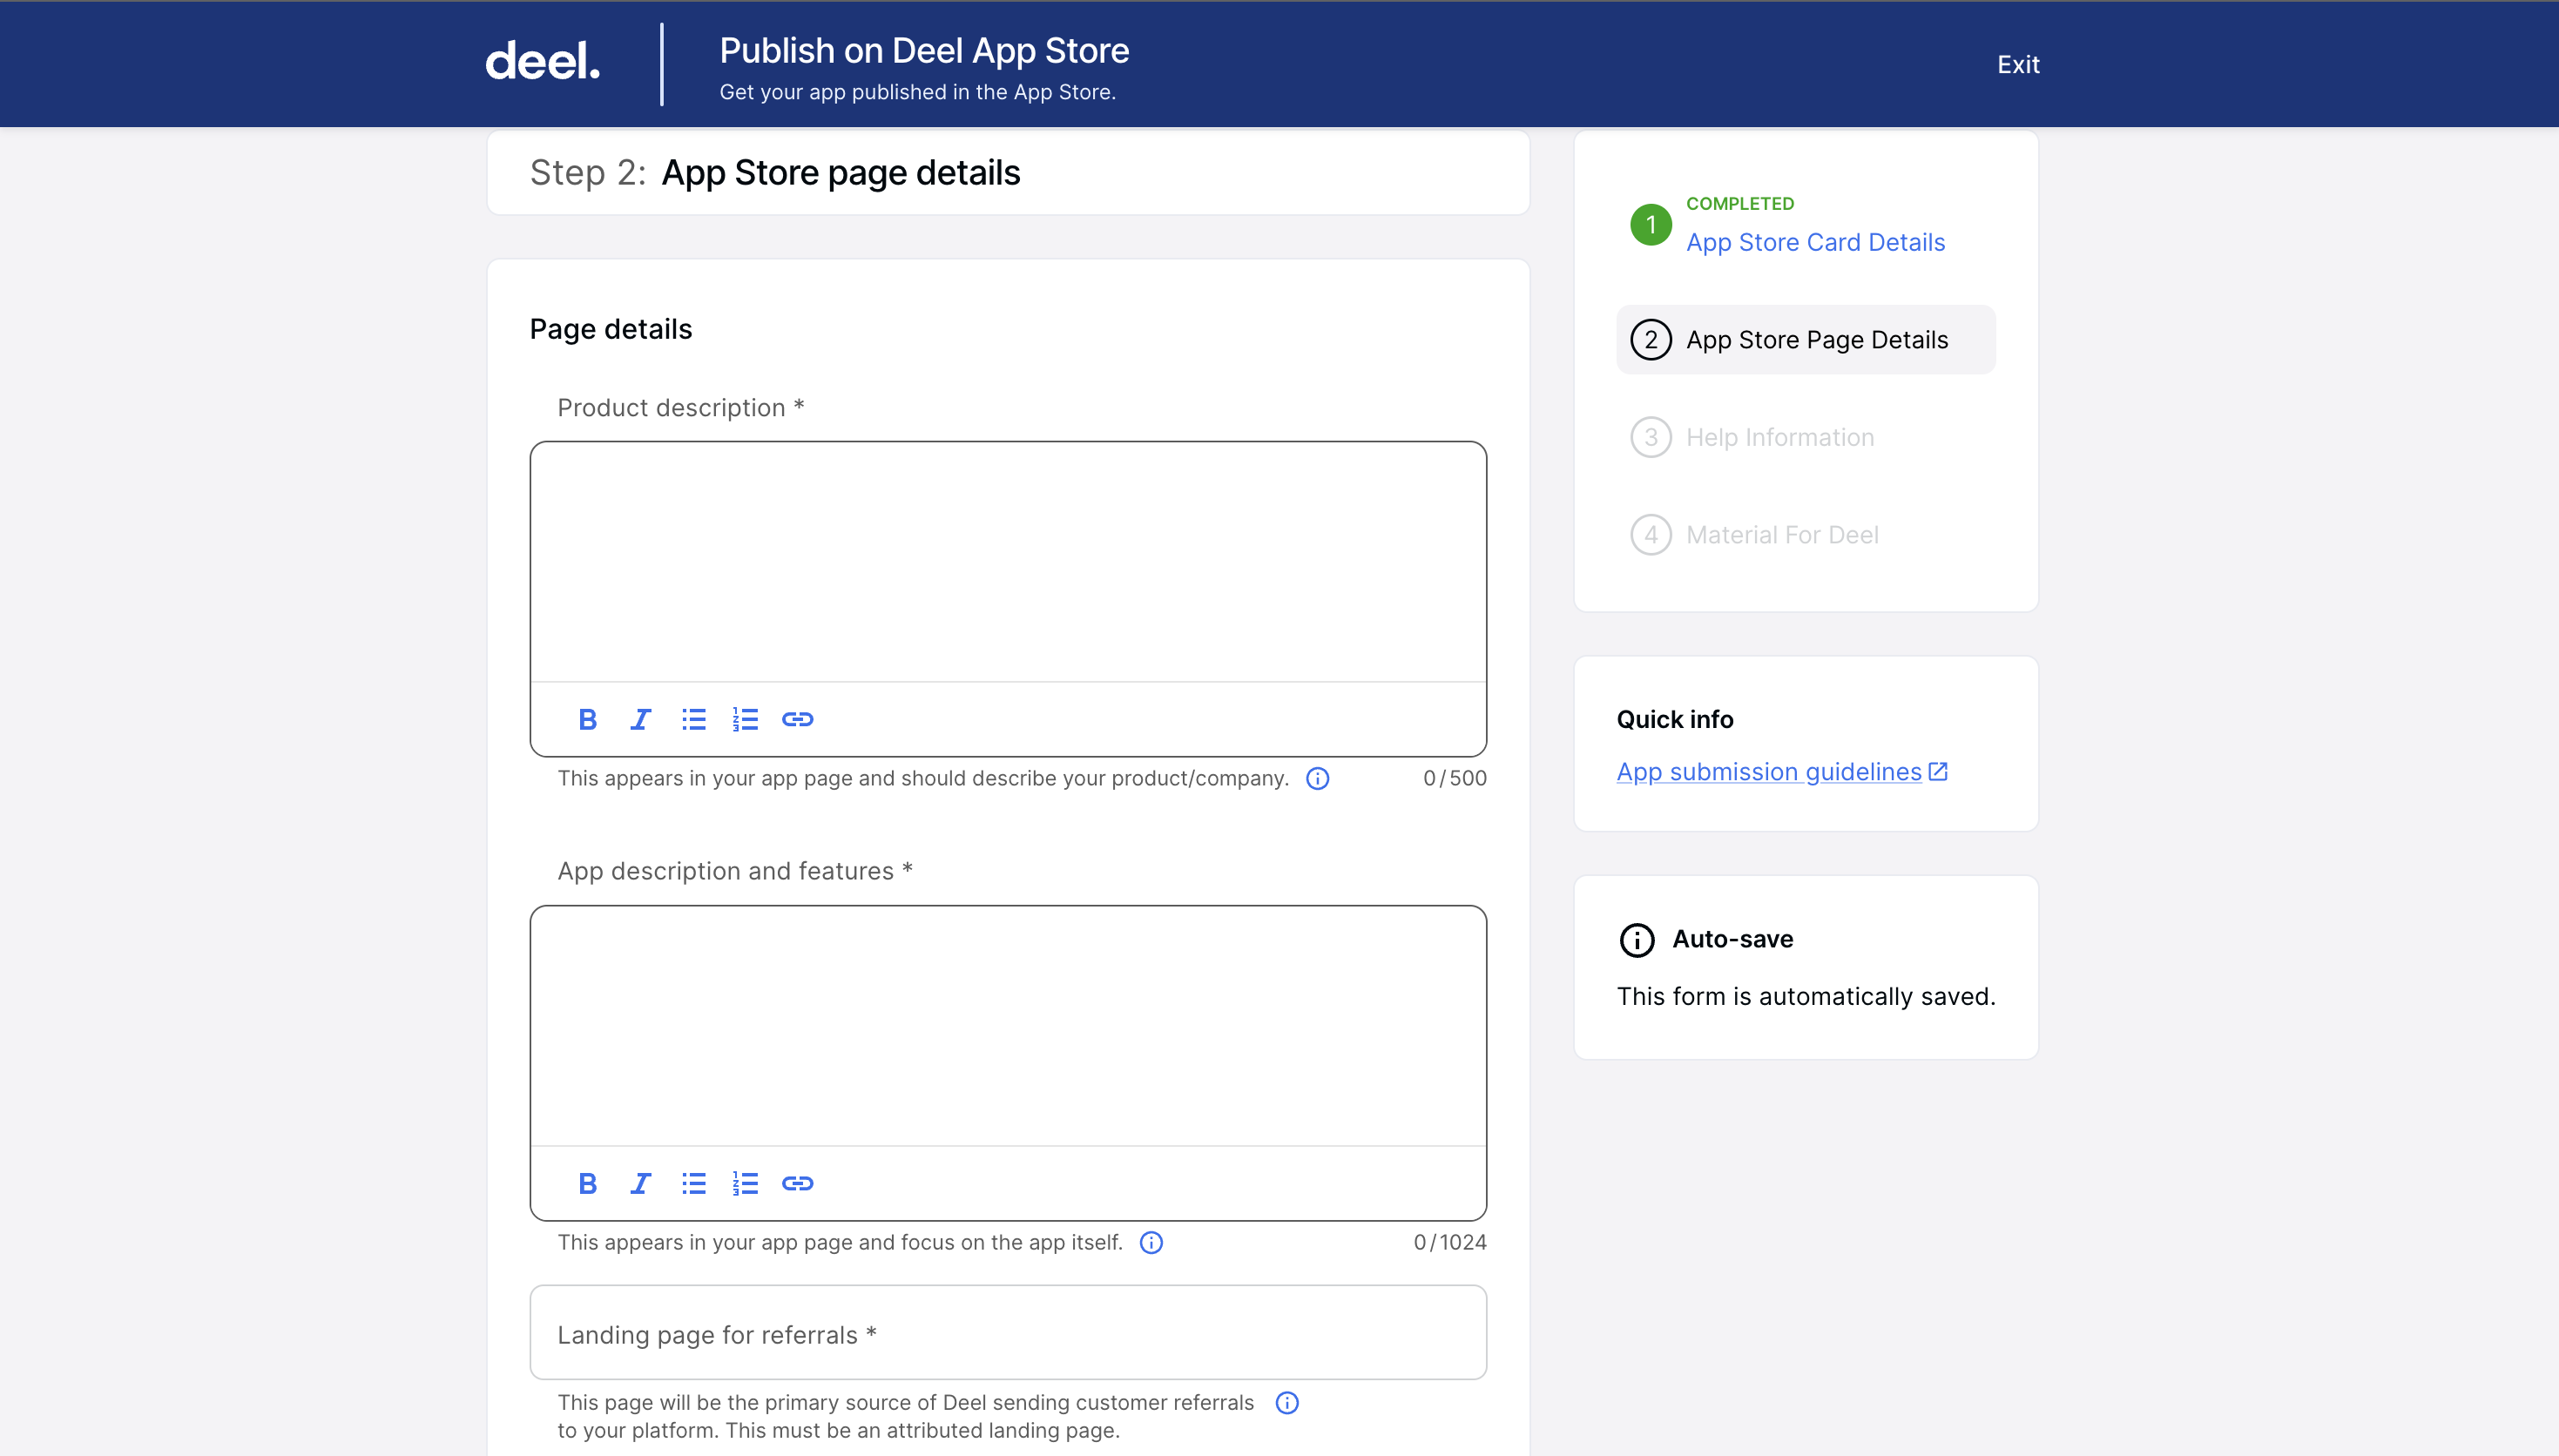Screen dimensions: 2559x1456
Task: Click the step 3 number circle
Action: [1650, 437]
